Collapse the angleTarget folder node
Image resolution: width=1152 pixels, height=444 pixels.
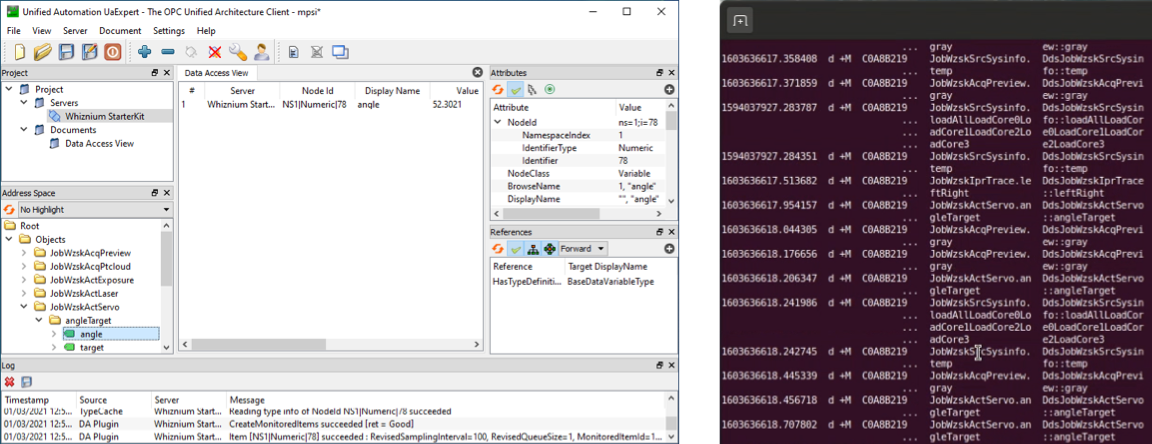[38, 321]
